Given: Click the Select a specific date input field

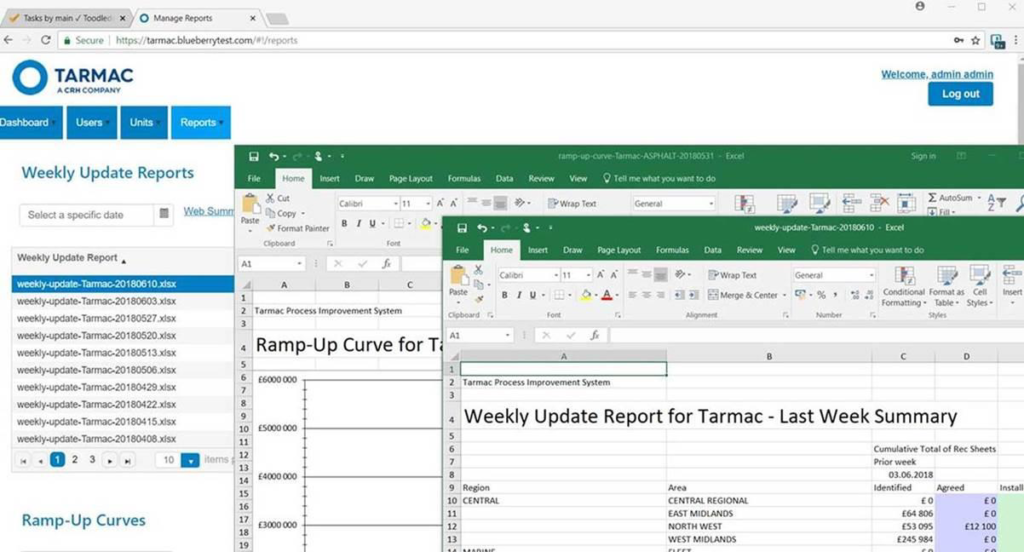Looking at the screenshot, I should [x=87, y=215].
